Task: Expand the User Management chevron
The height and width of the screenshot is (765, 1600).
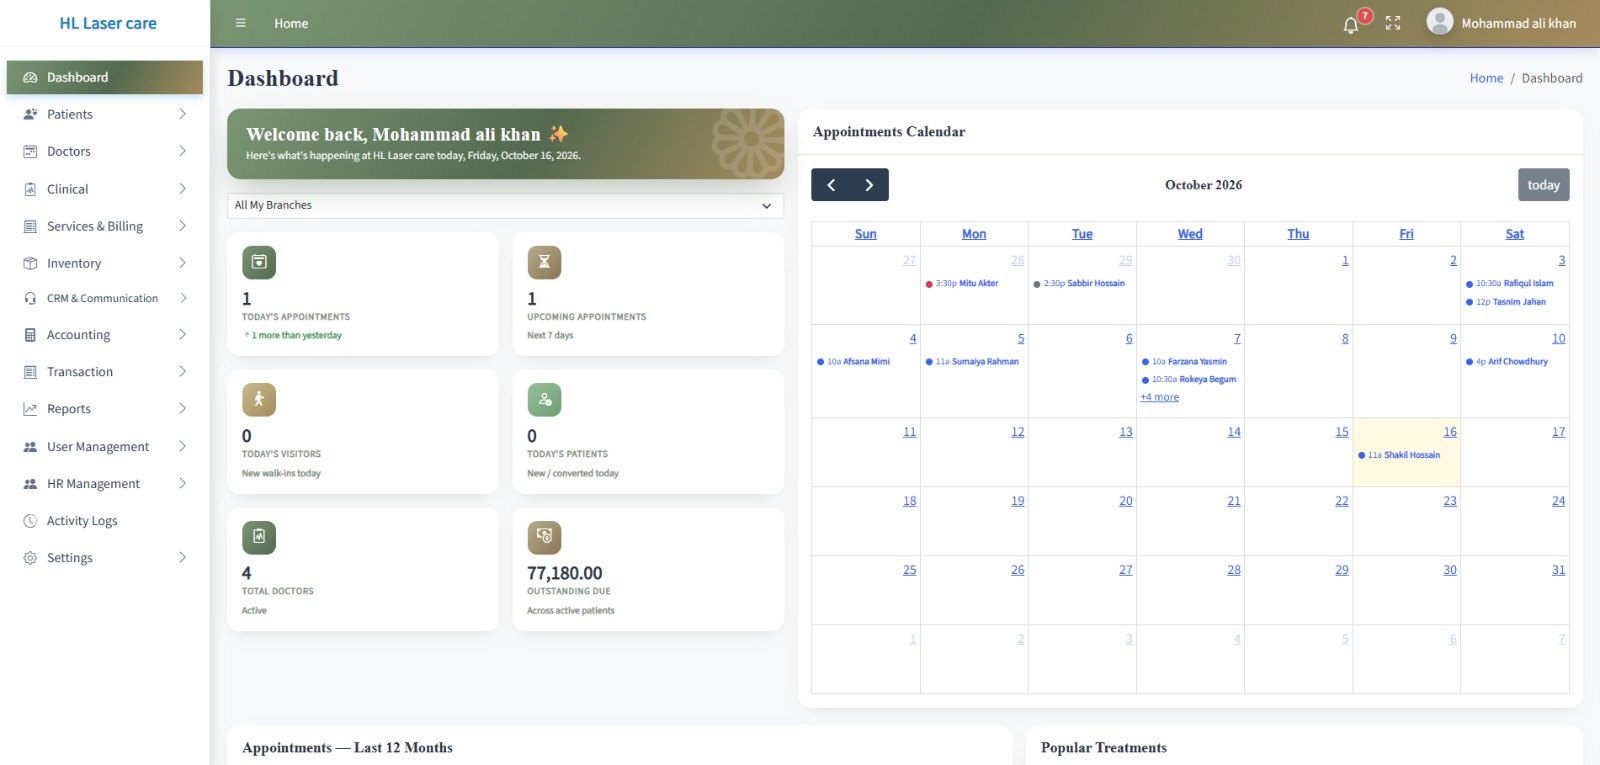Action: tap(182, 447)
